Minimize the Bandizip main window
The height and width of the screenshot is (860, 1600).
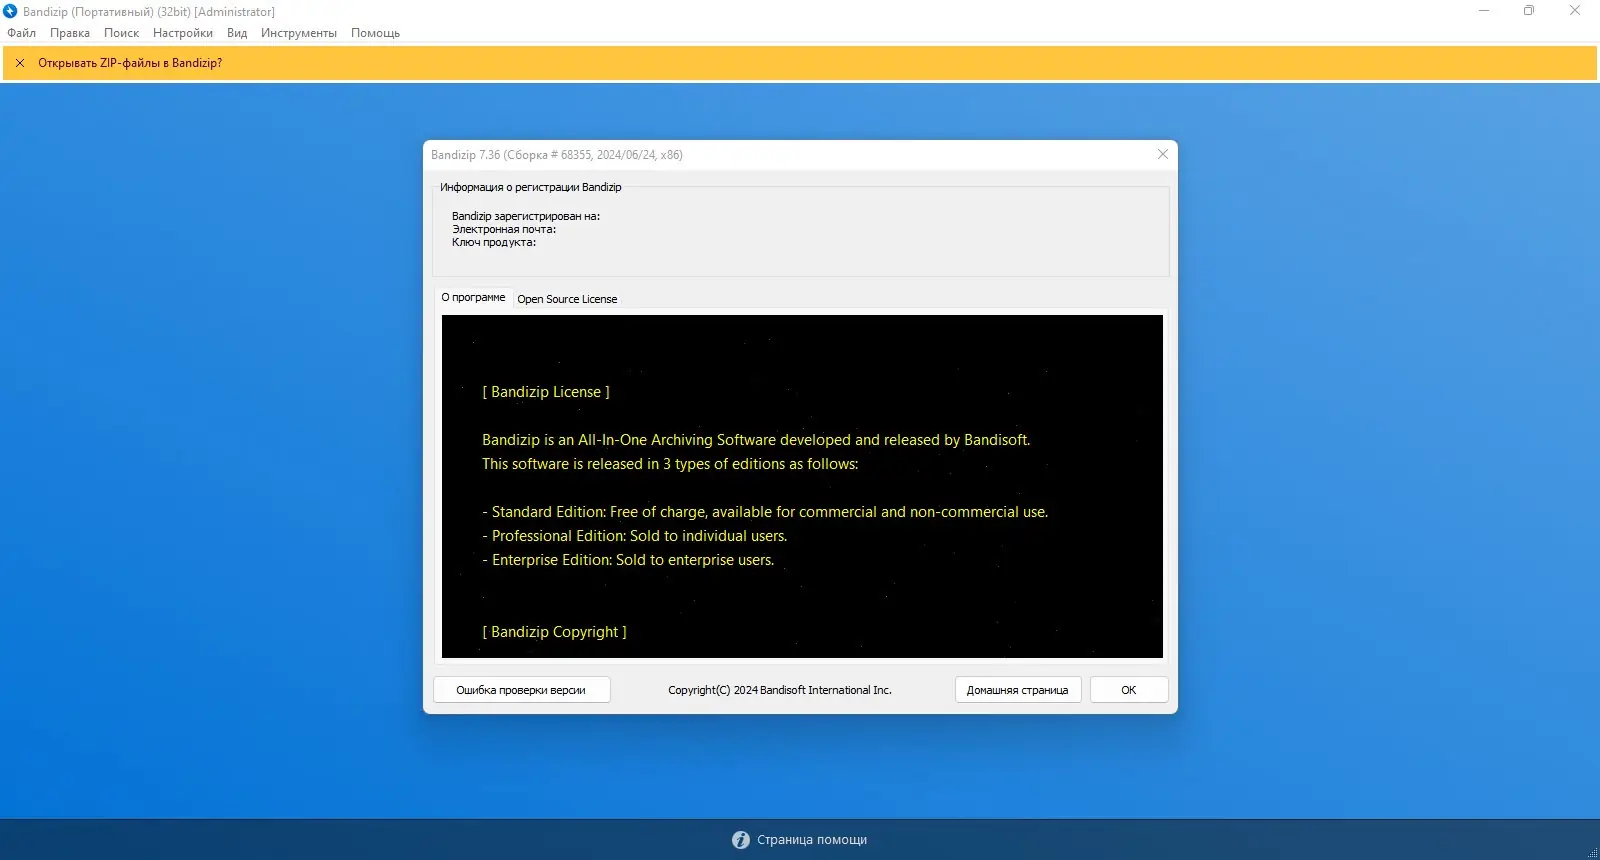coord(1484,11)
